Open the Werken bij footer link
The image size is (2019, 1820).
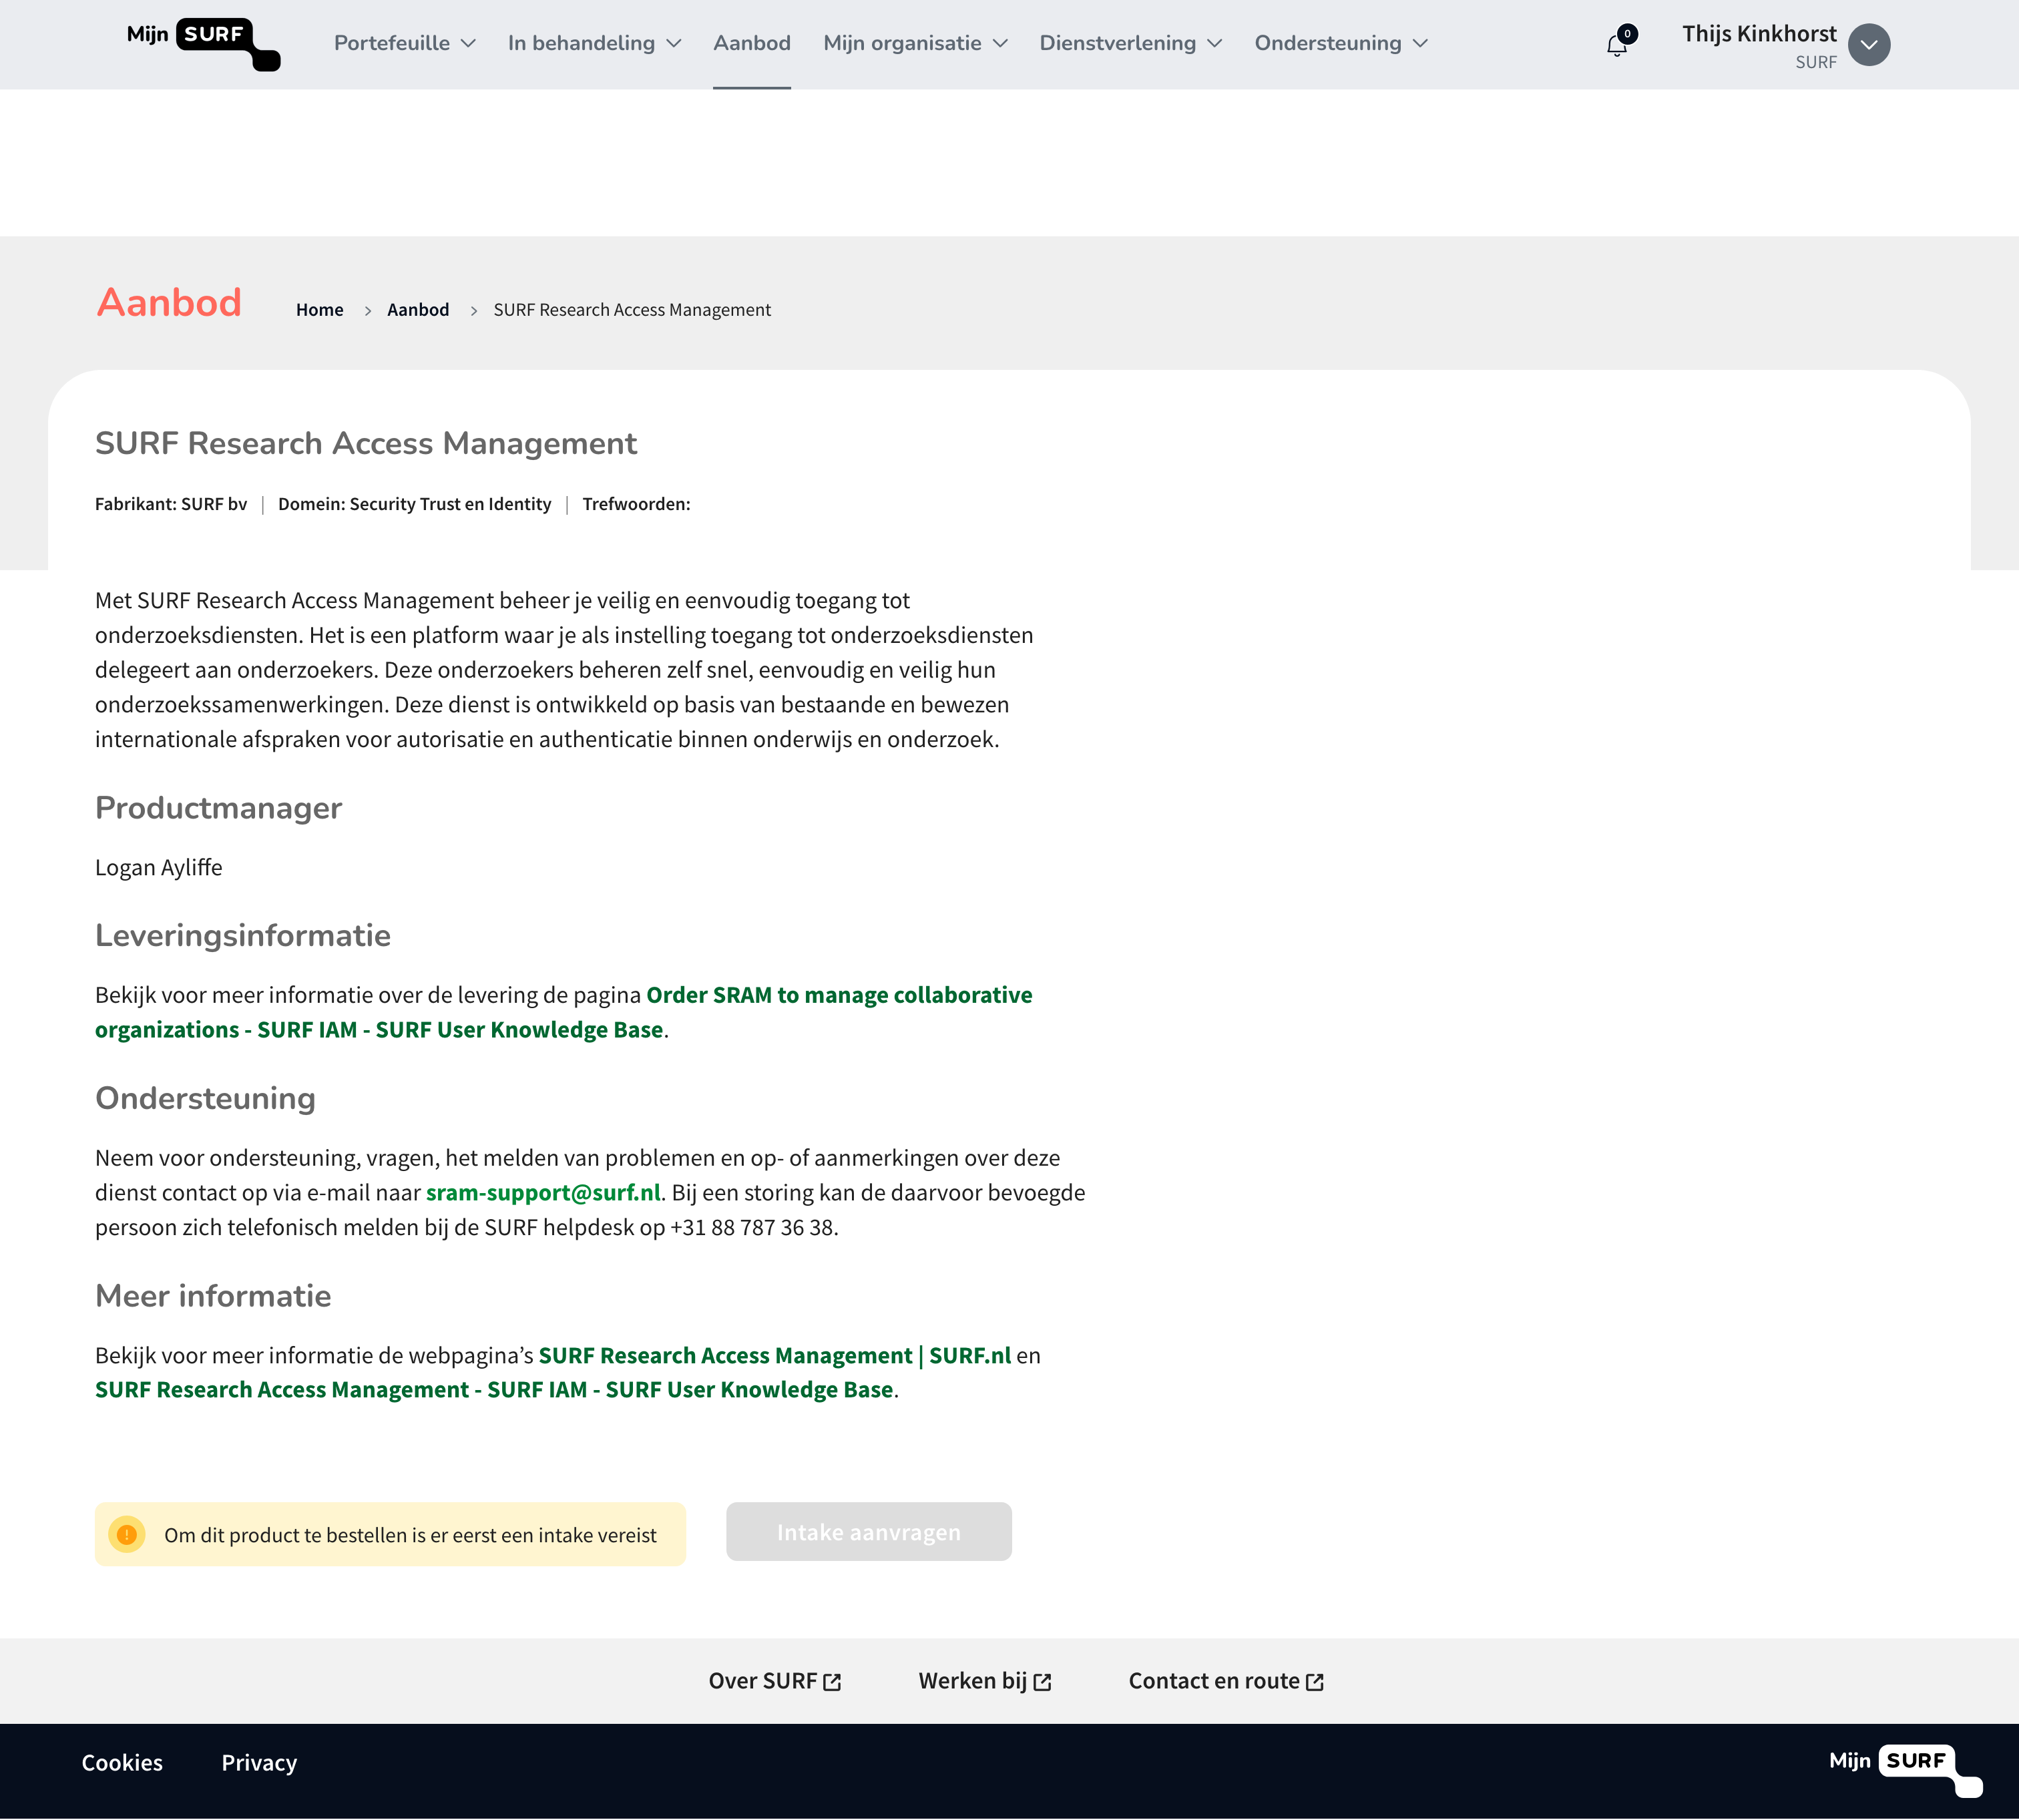point(984,1681)
